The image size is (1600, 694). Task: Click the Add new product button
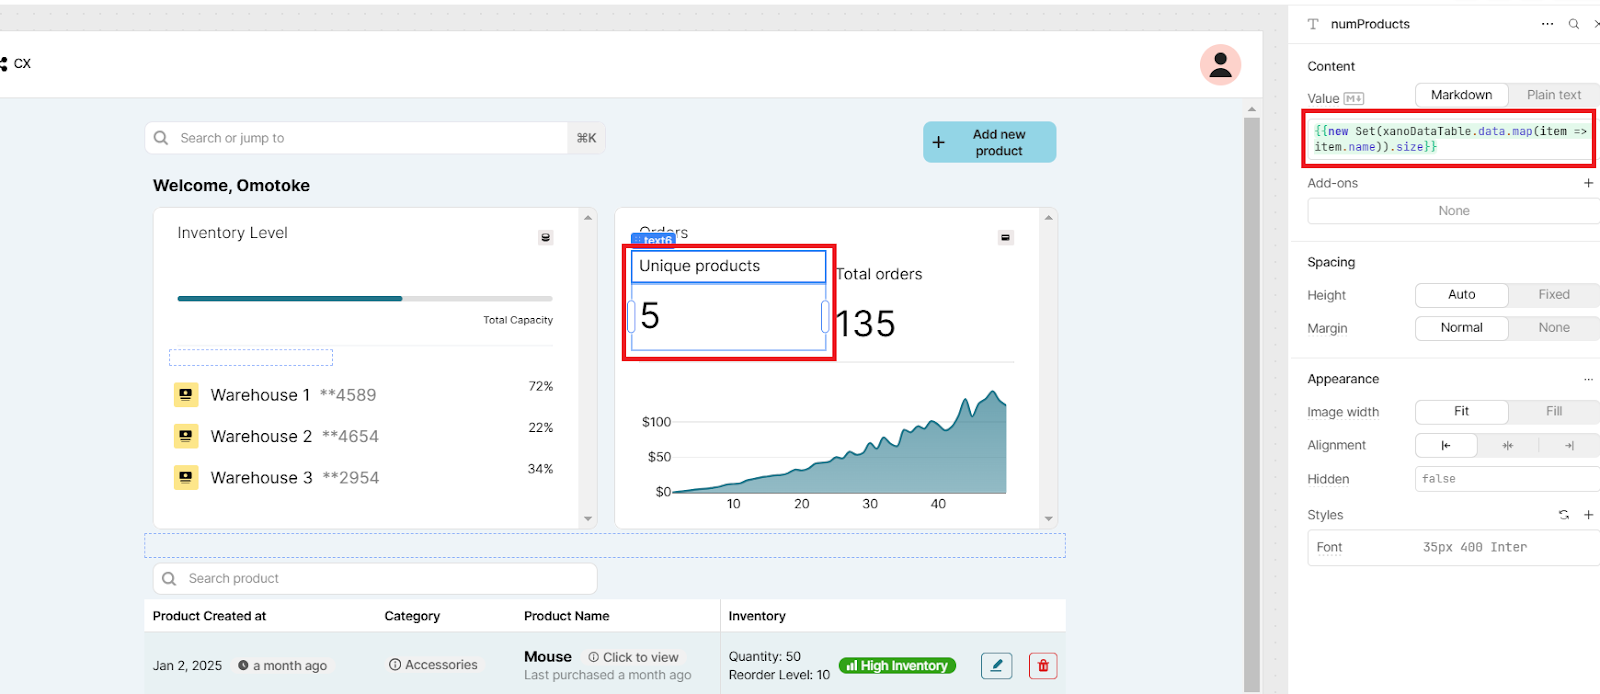(990, 142)
